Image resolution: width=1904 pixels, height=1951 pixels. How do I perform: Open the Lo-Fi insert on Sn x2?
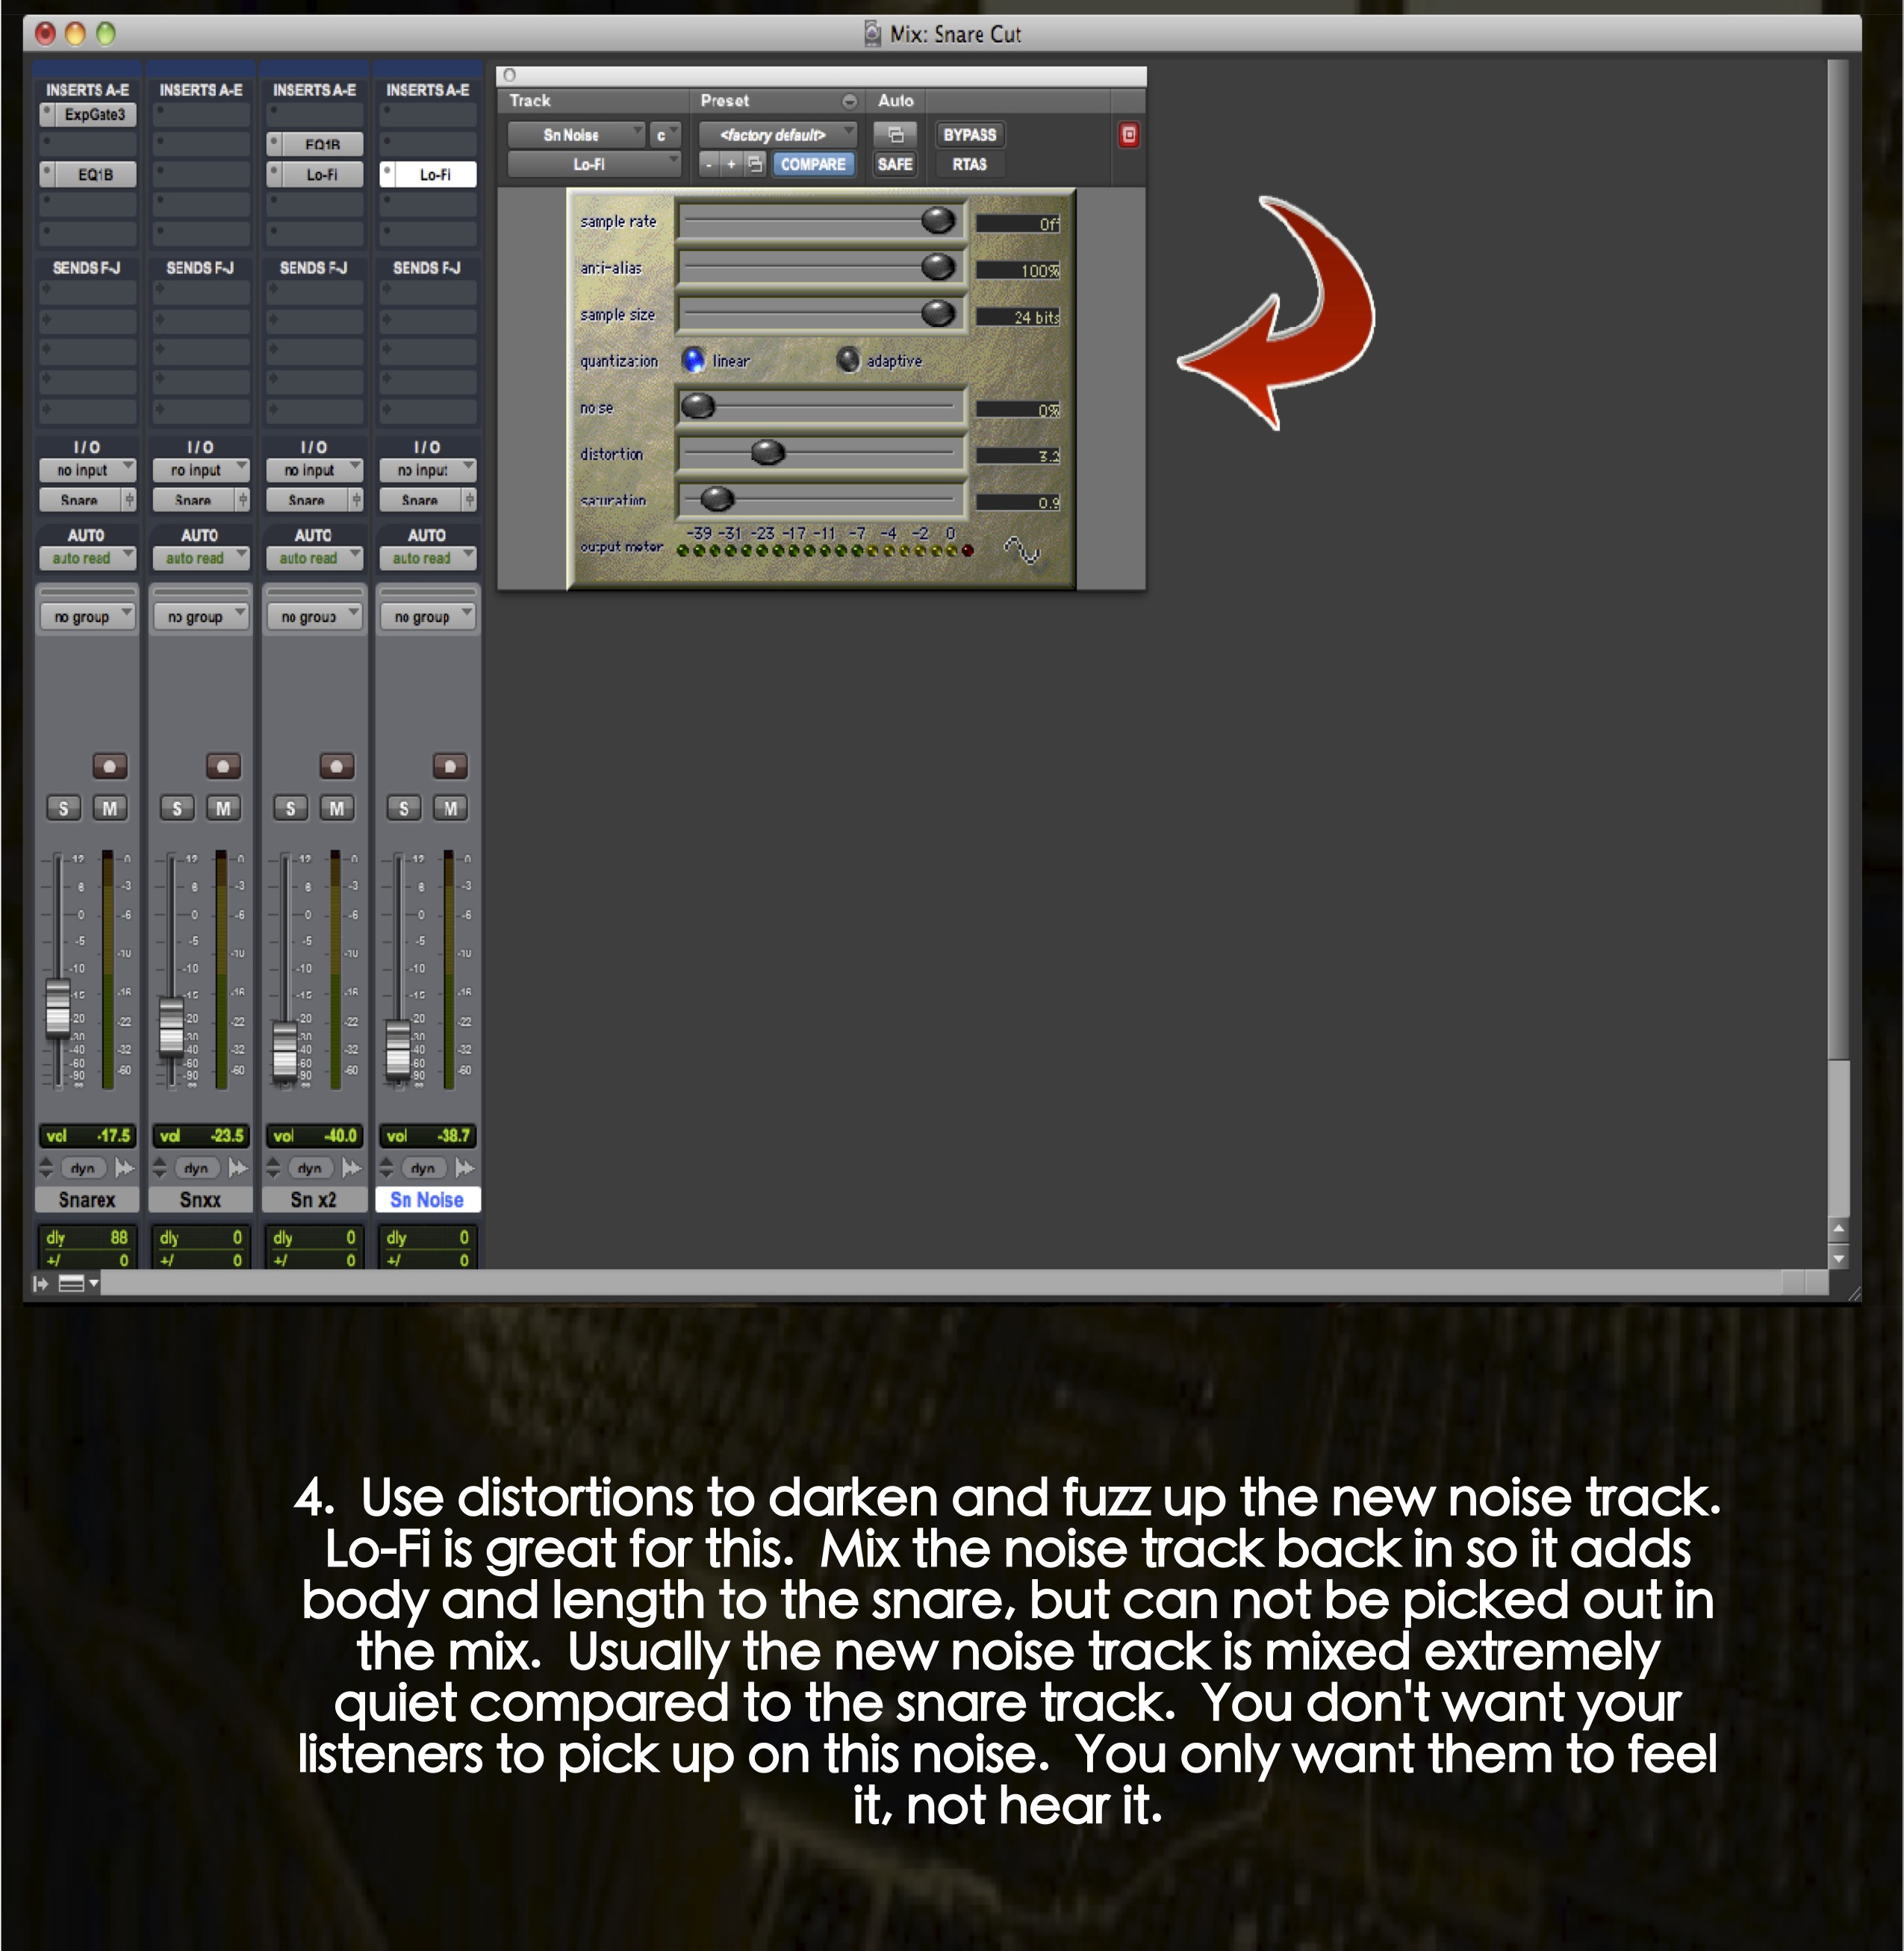pos(321,175)
